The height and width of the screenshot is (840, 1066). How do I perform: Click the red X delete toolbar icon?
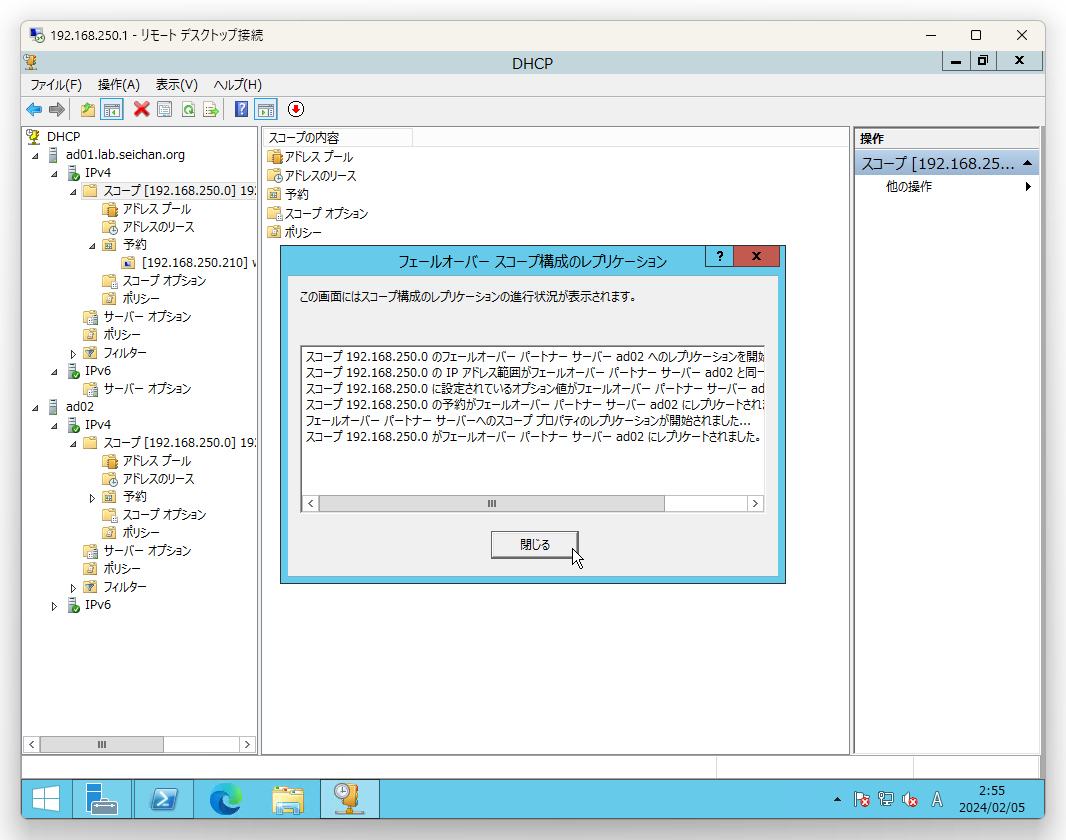click(x=141, y=109)
